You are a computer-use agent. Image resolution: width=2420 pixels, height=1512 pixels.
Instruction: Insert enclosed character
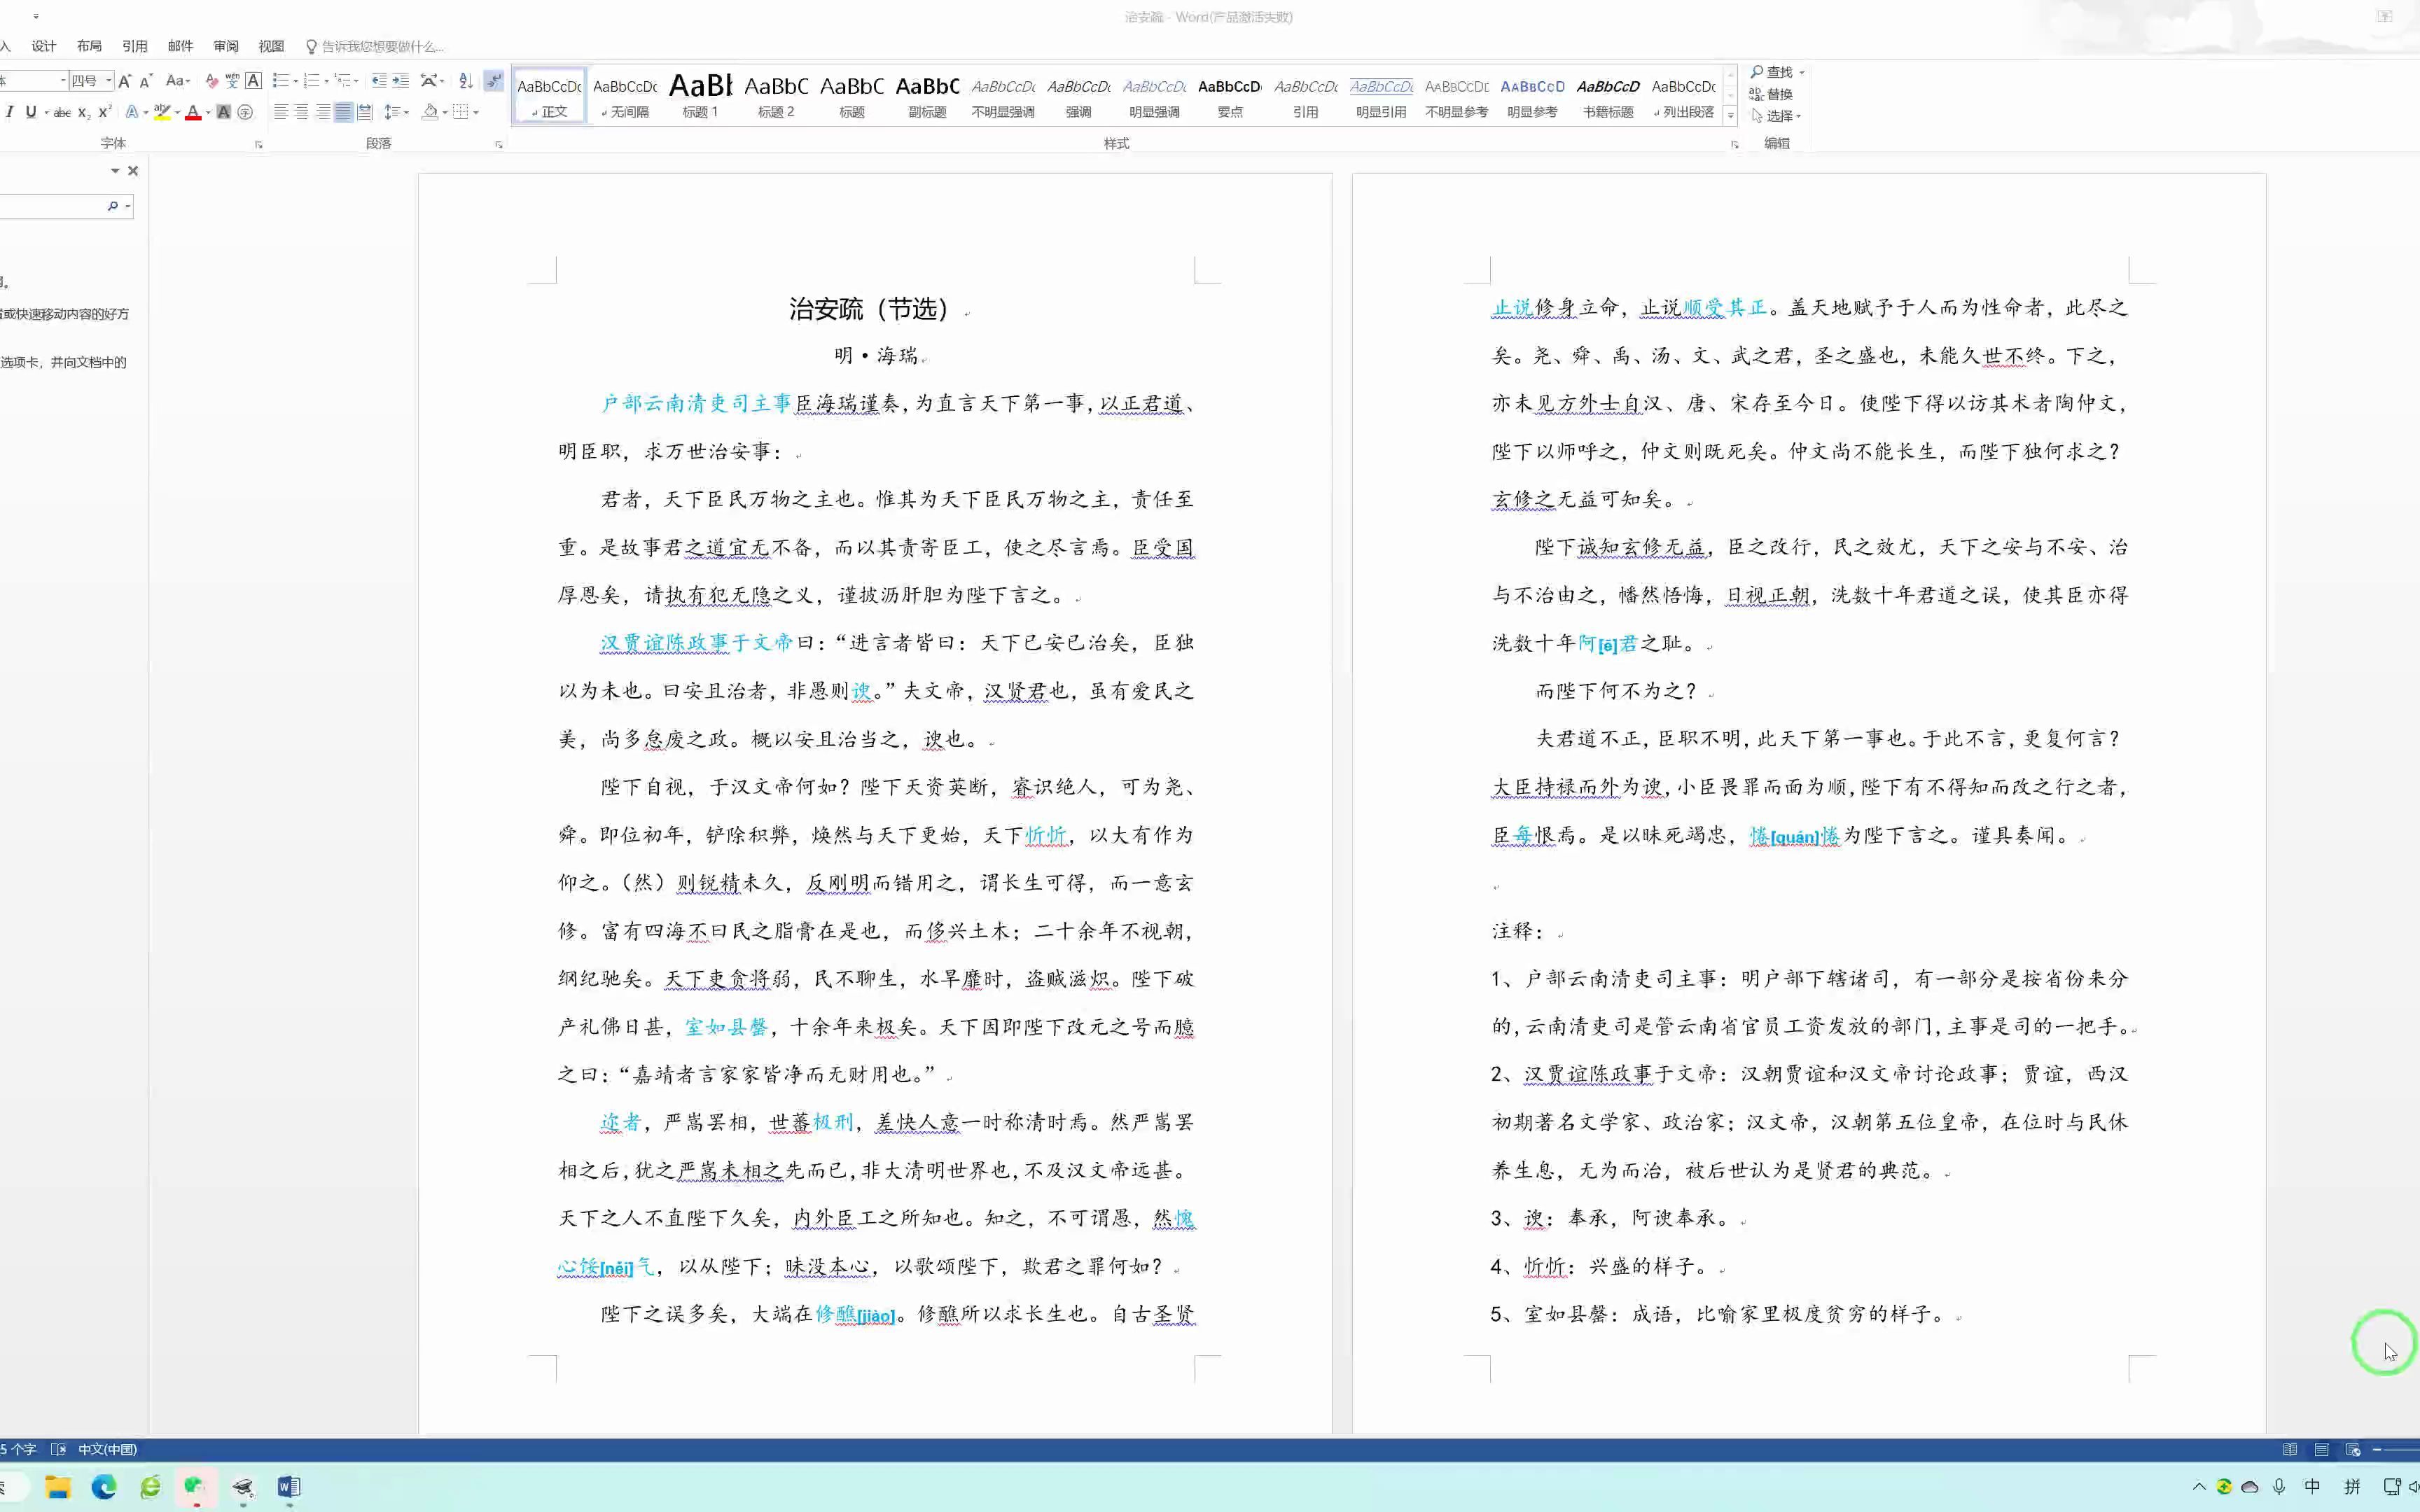245,112
